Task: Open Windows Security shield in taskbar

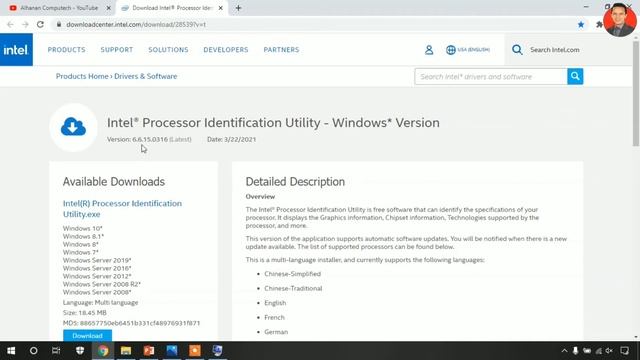Action: (x=80, y=351)
